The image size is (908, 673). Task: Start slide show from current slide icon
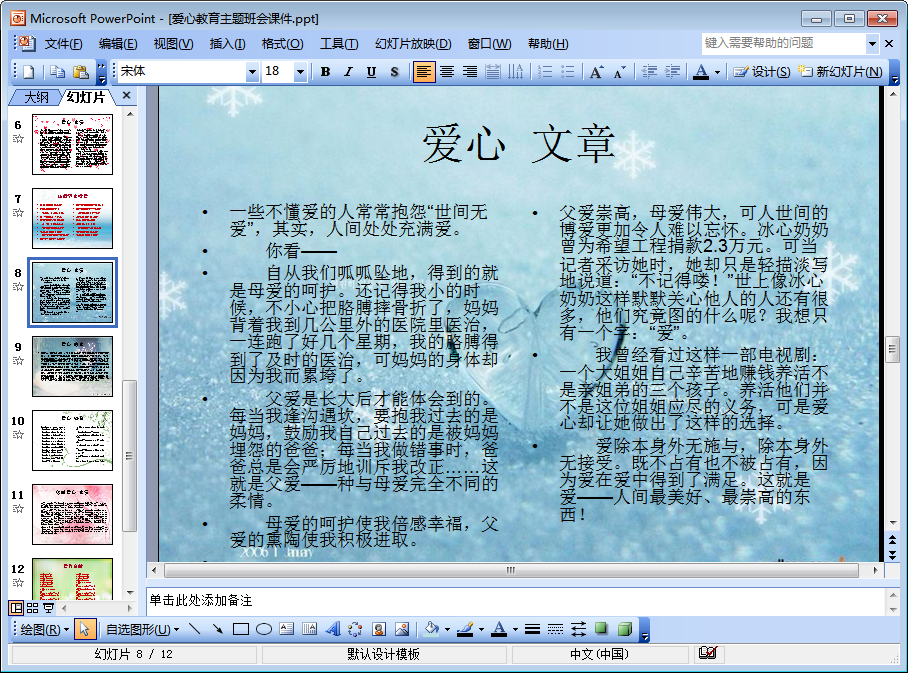pos(49,608)
